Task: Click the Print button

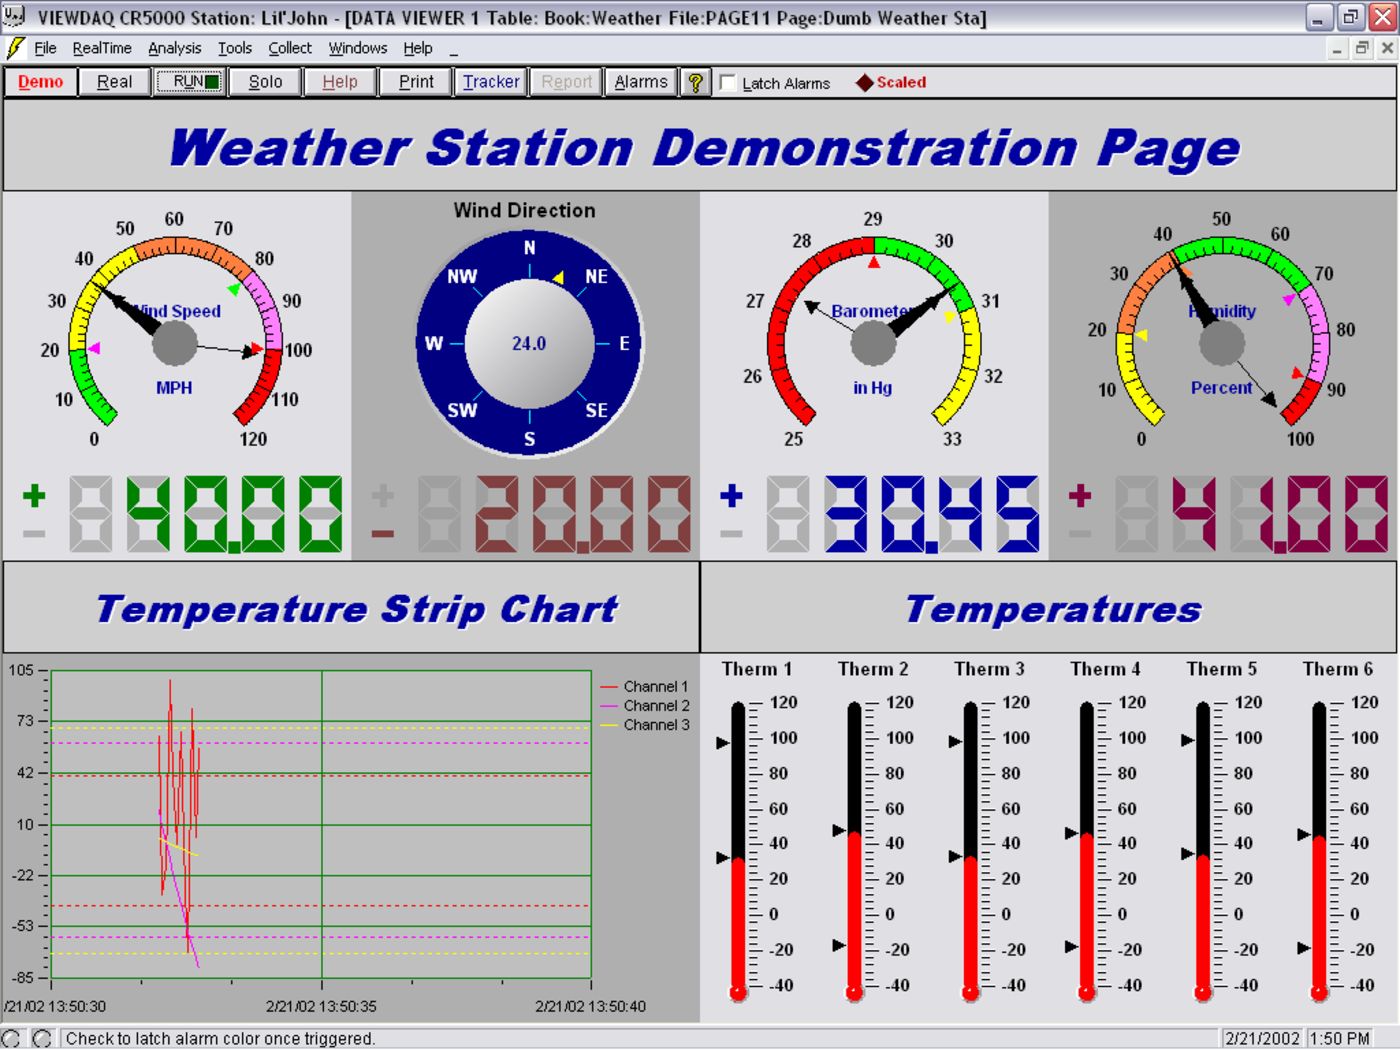Action: (416, 82)
